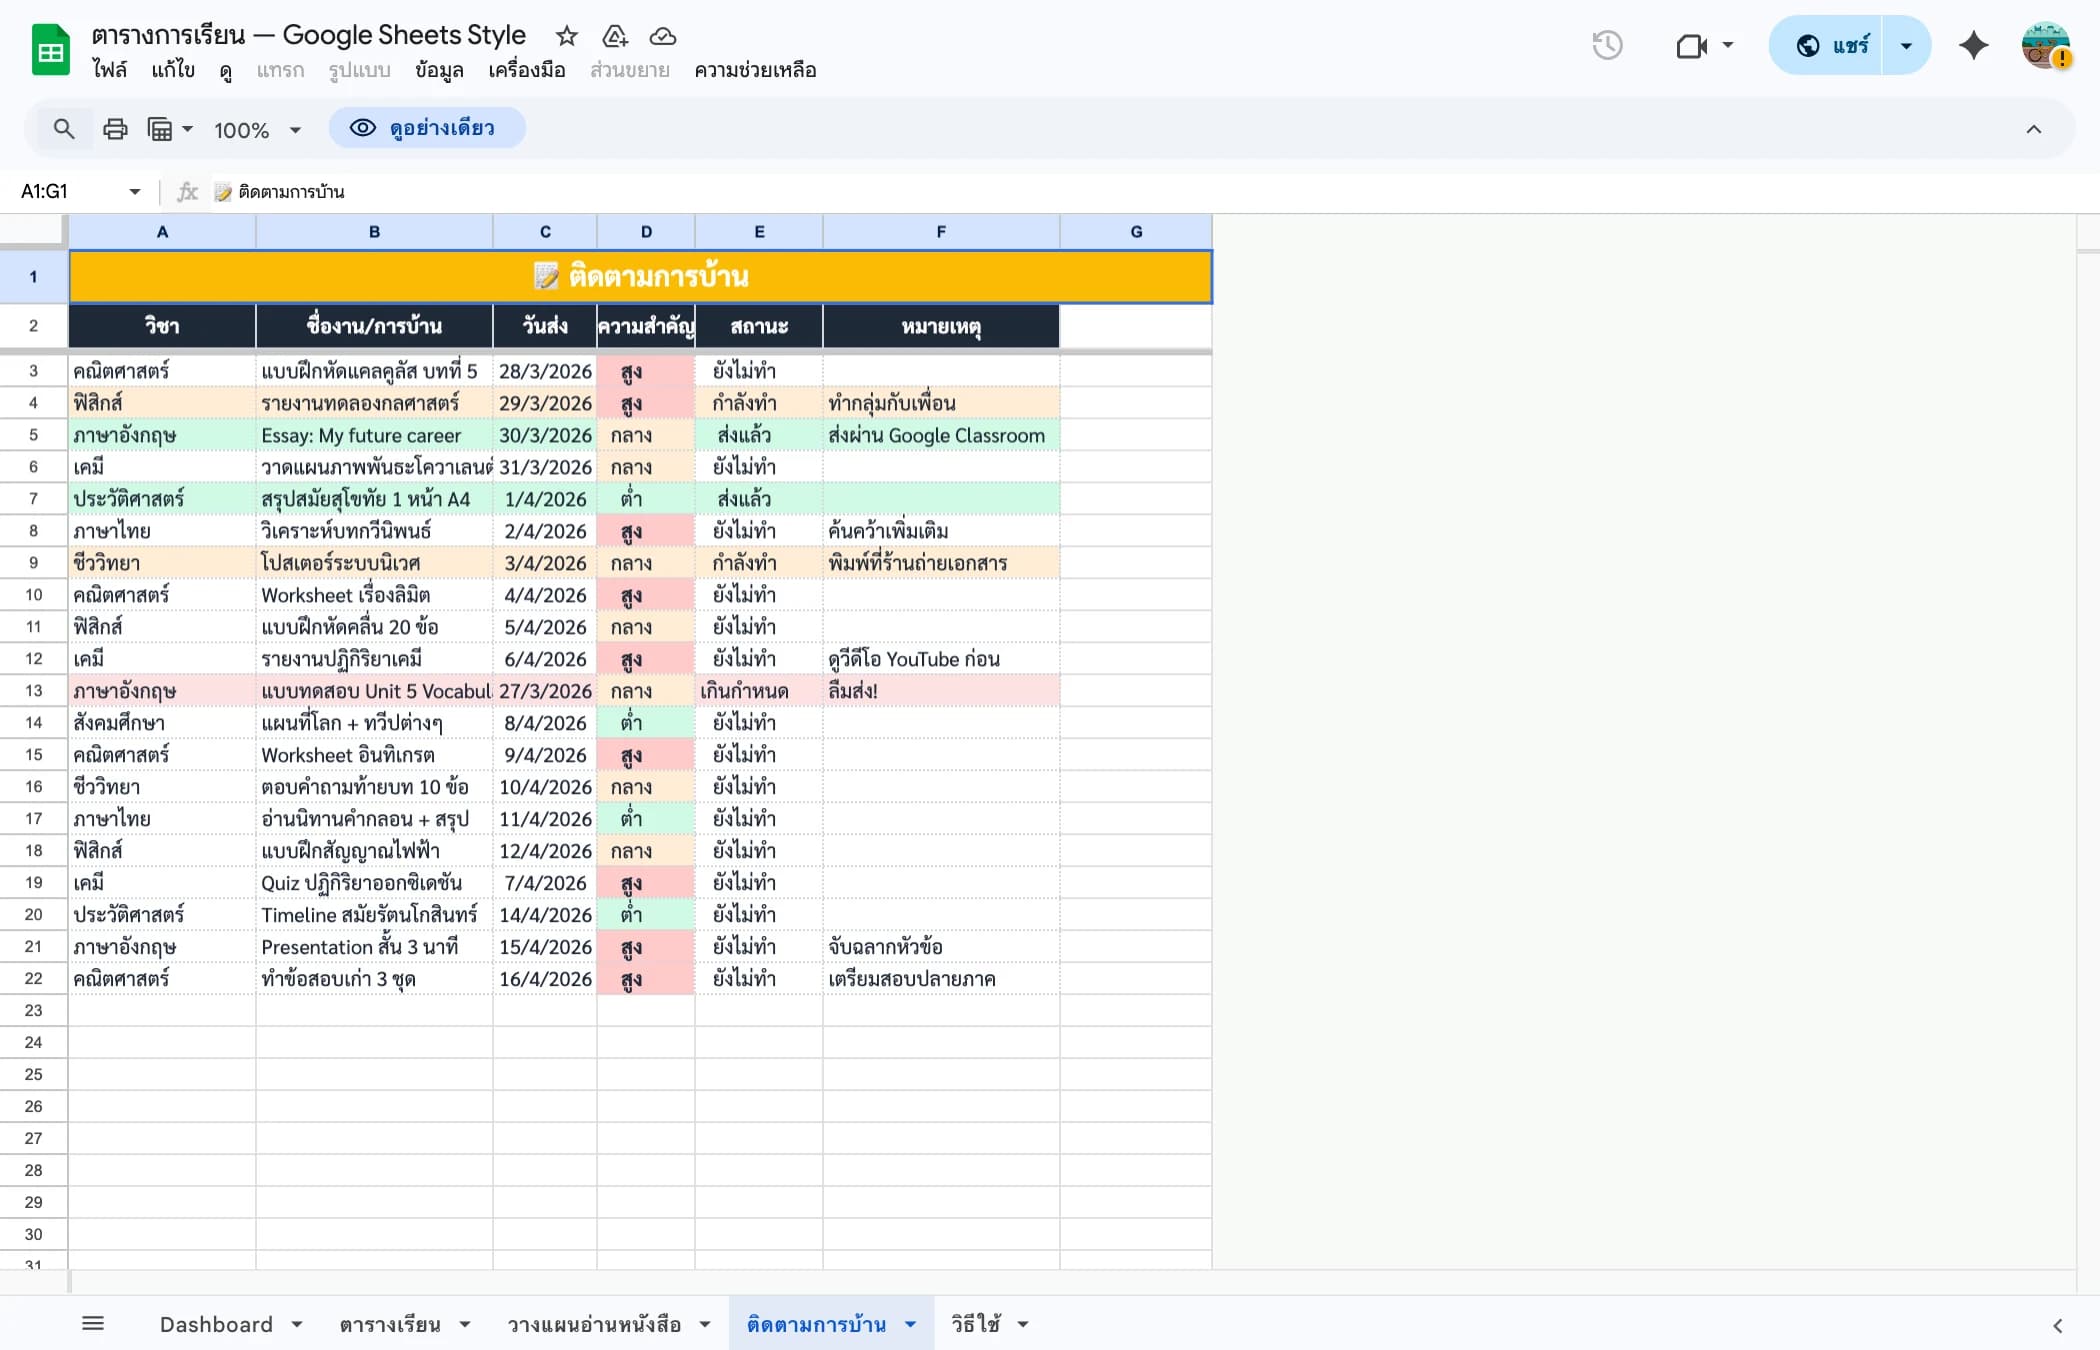
Task: Open the Share button dropdown arrow
Action: click(1905, 45)
